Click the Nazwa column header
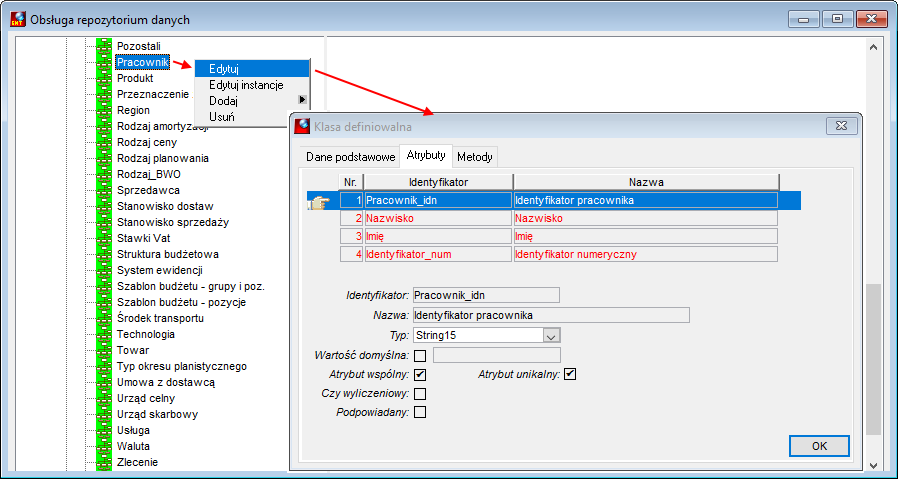 (x=646, y=182)
